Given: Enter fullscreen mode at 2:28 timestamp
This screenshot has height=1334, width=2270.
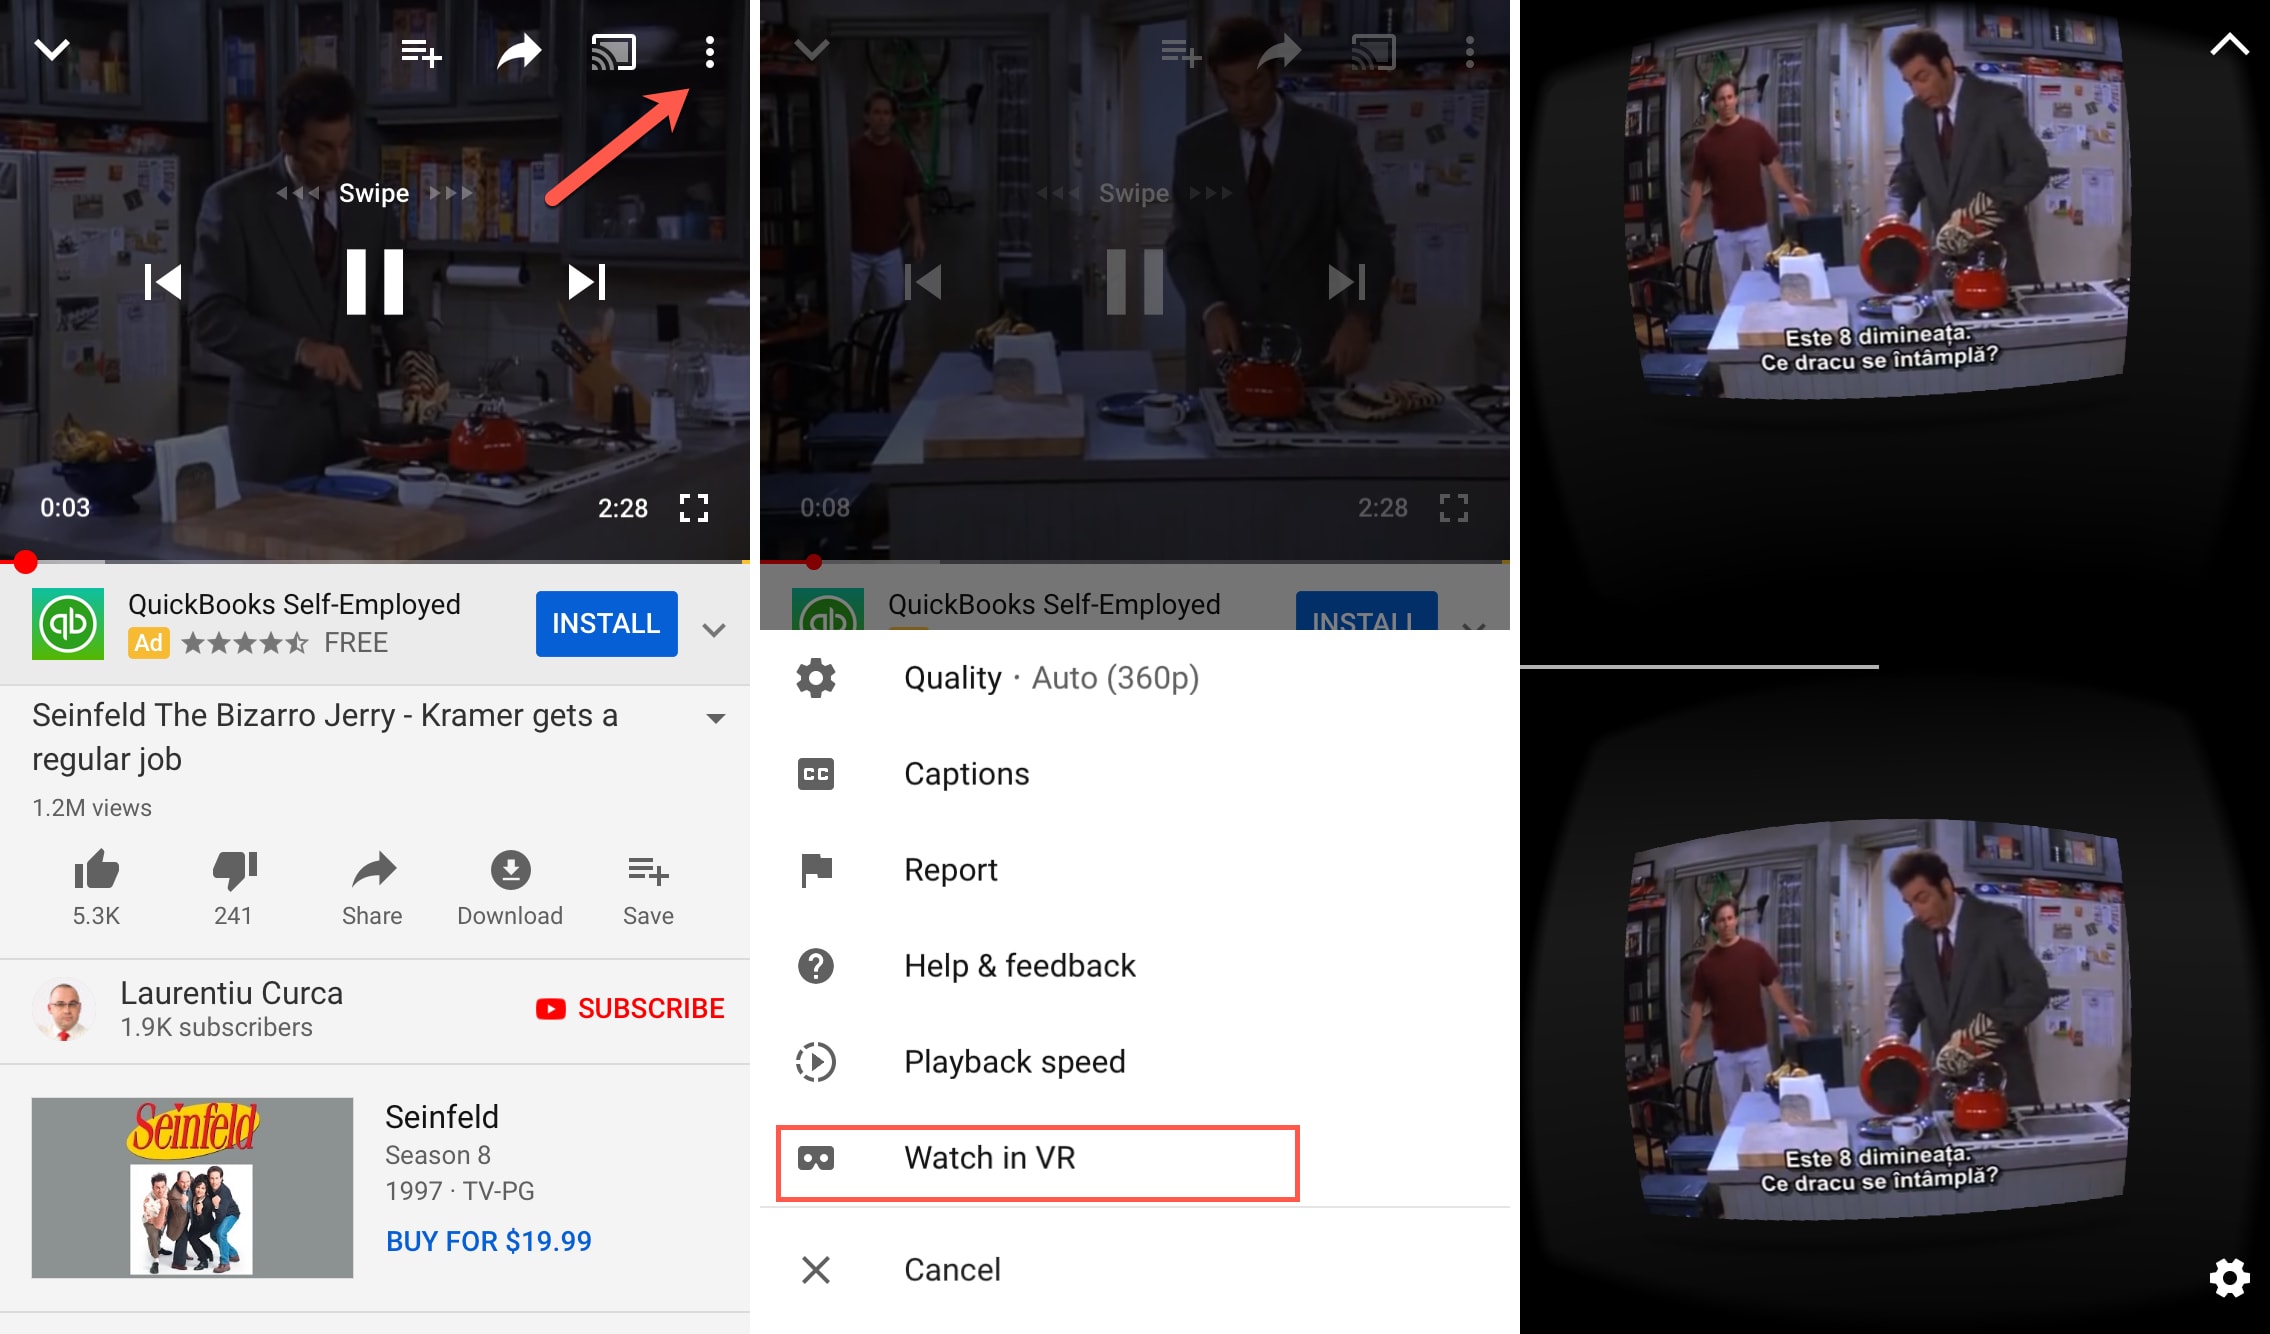Looking at the screenshot, I should (x=694, y=508).
